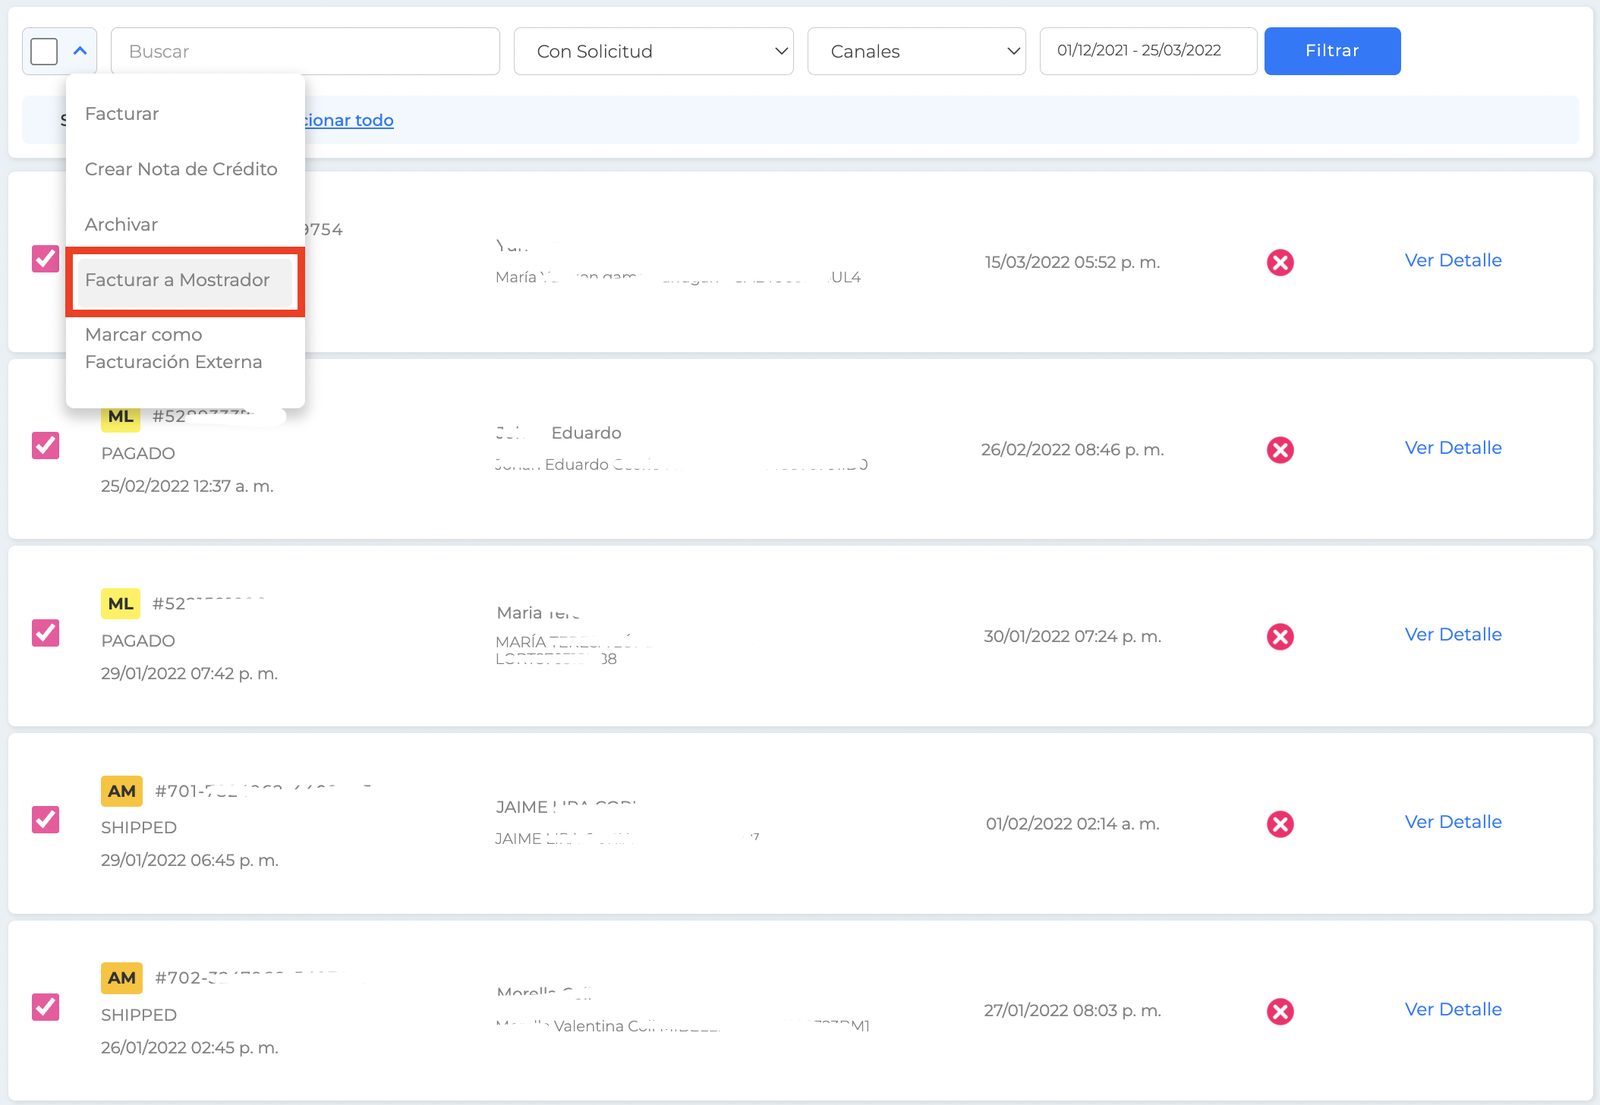Viewport: 1600px width, 1105px height.
Task: Click AM channel badge on #701 order
Action: pyautogui.click(x=122, y=791)
